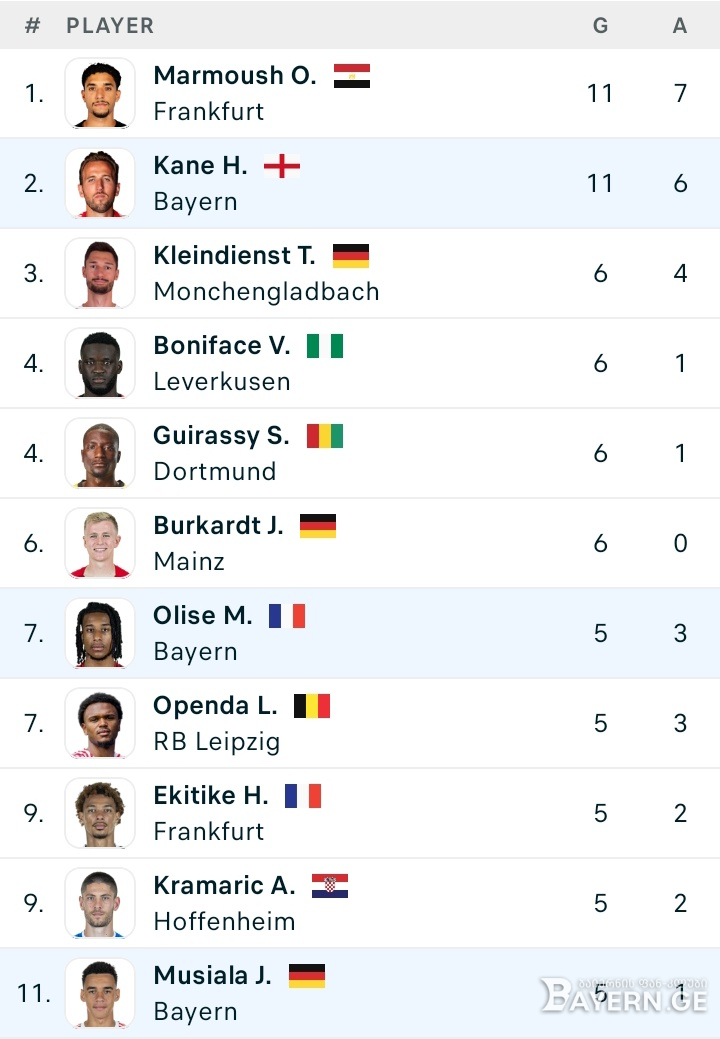Open the Musiala J. player link
Viewport: 720px width, 1039px height.
[x=213, y=975]
